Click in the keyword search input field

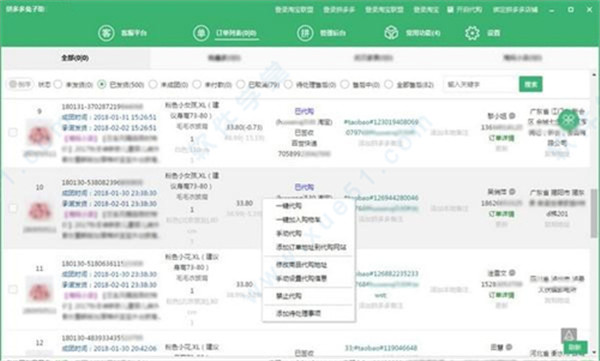point(480,84)
